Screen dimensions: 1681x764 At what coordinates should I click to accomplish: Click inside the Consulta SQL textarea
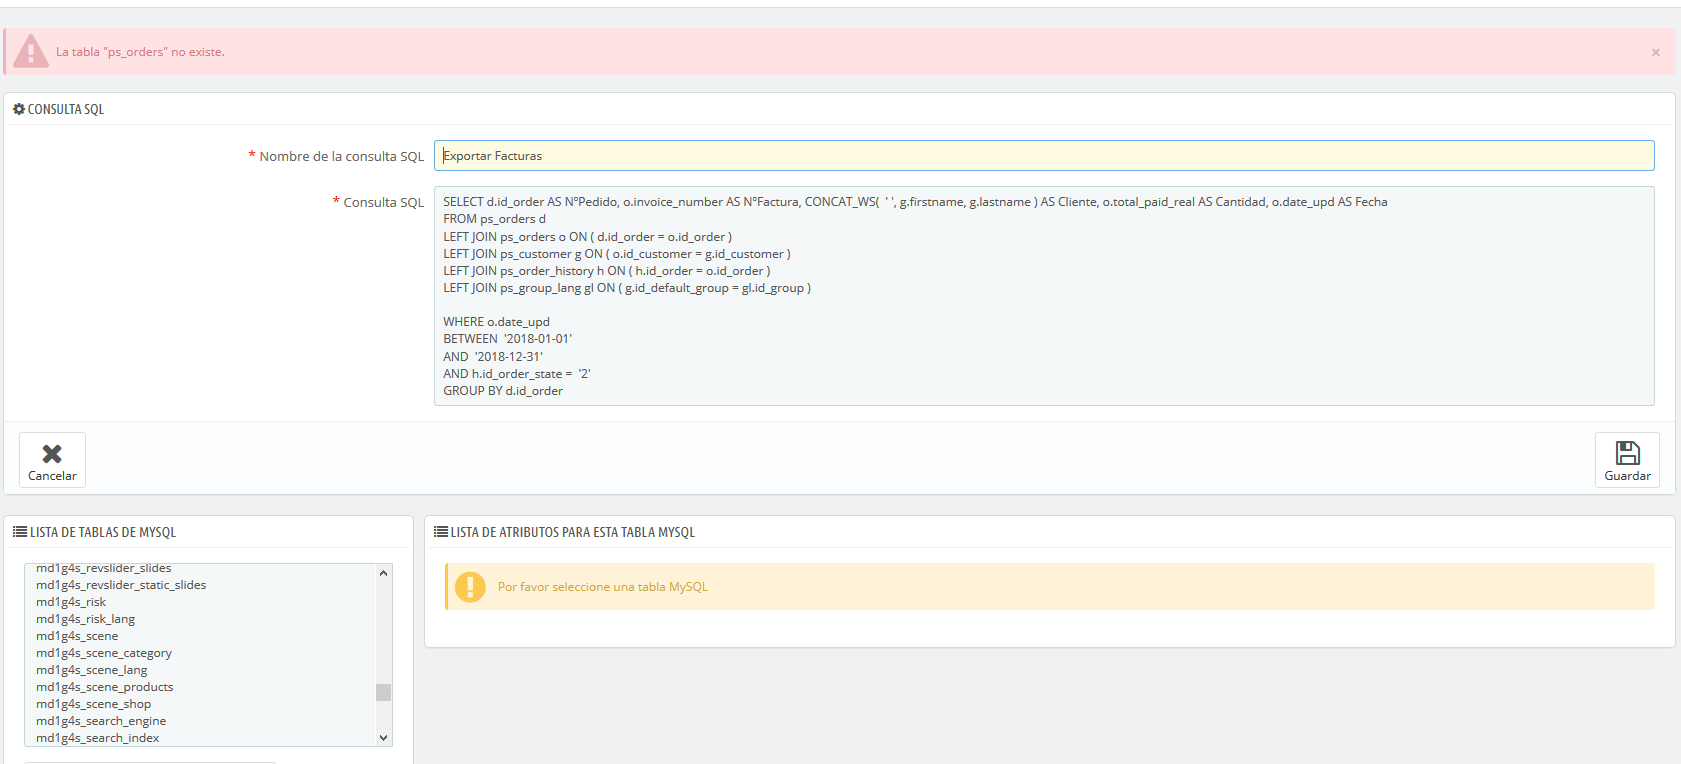(1044, 296)
